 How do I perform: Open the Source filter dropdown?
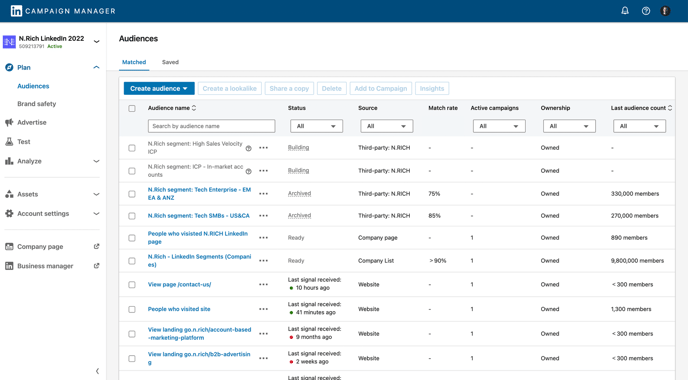pos(387,126)
